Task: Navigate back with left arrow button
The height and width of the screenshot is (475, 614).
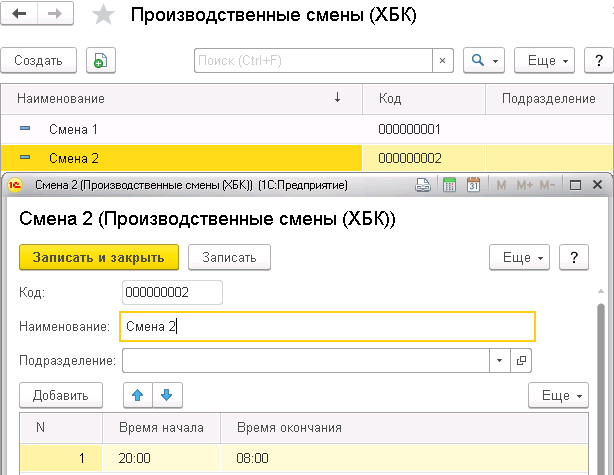Action: [22, 15]
